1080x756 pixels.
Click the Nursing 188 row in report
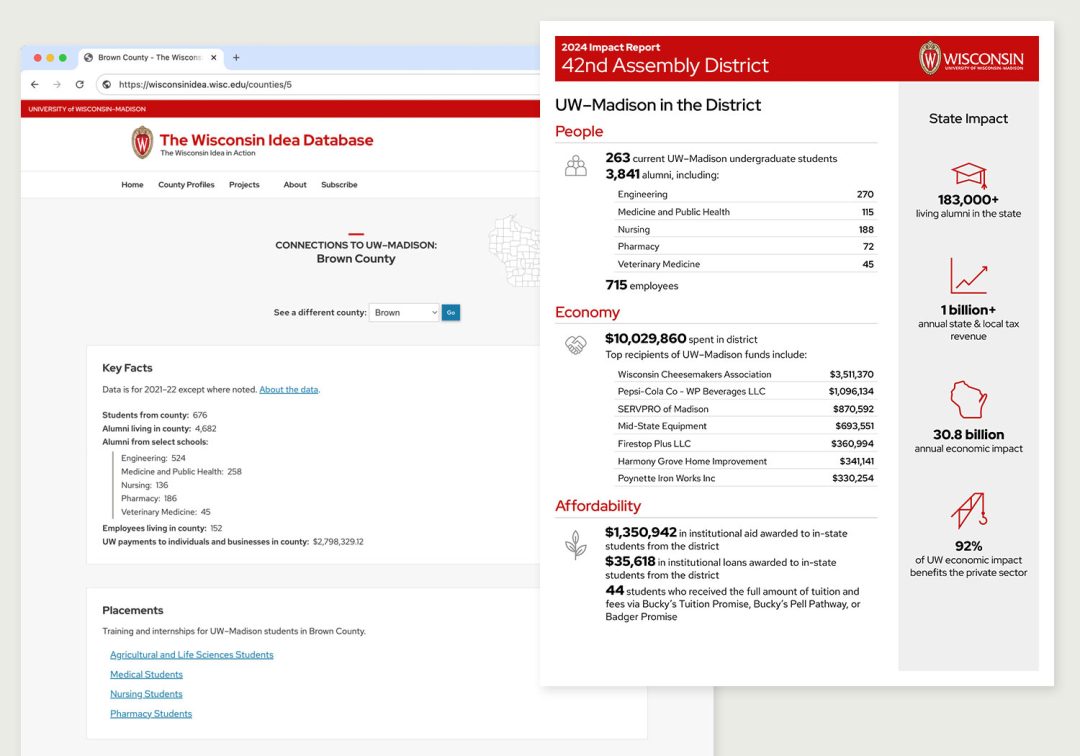[x=745, y=229]
